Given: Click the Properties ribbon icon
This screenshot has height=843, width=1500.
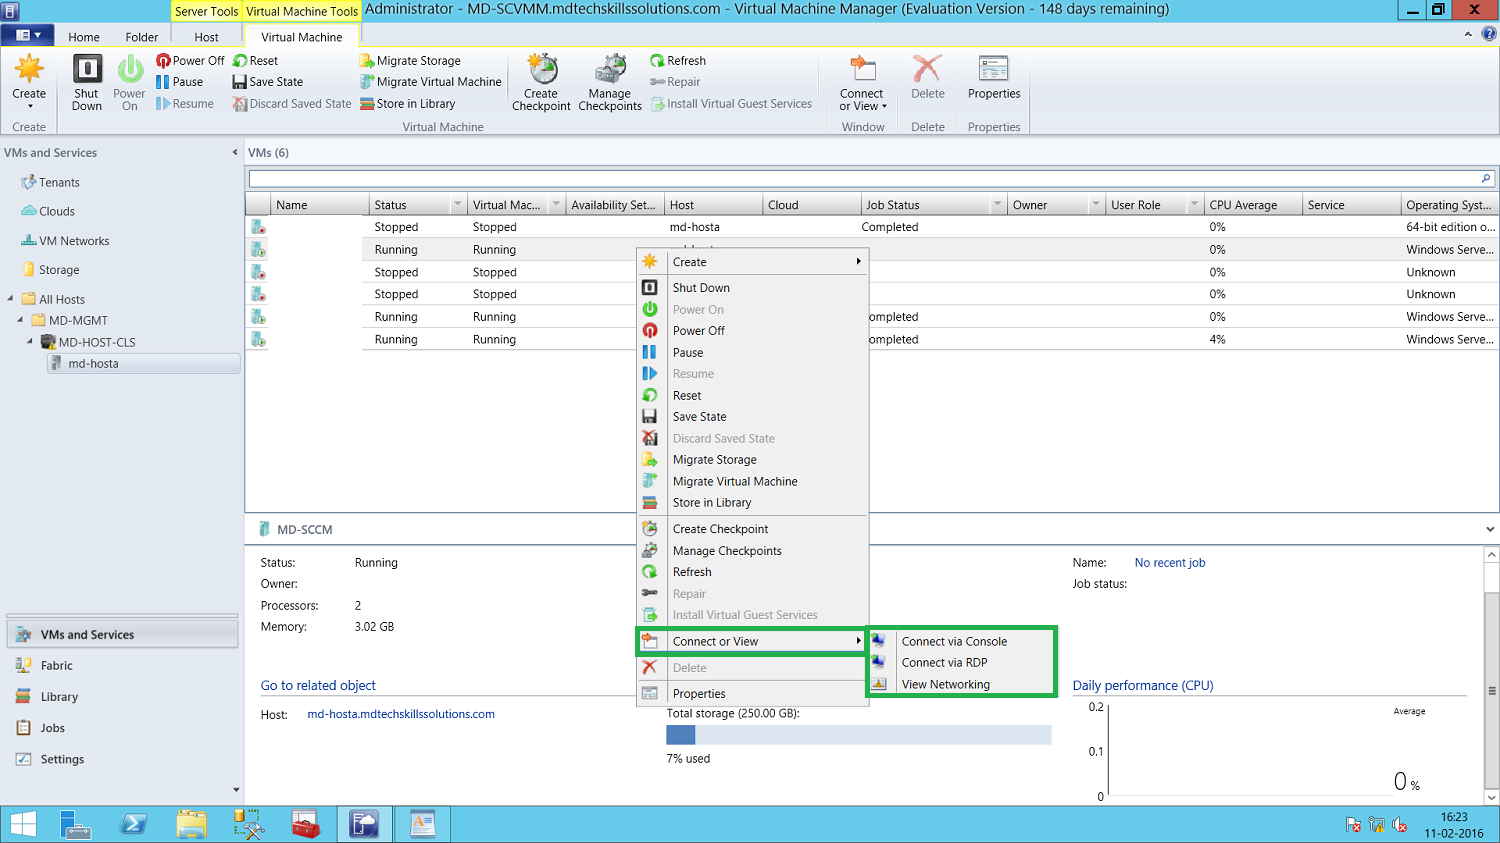Looking at the screenshot, I should pyautogui.click(x=993, y=80).
